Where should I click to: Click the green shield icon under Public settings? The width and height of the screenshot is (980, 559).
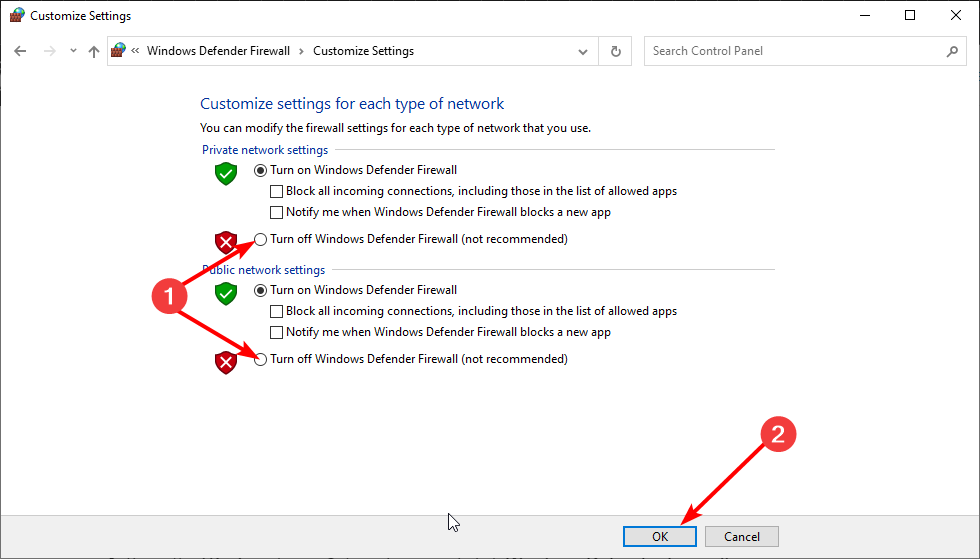(226, 293)
